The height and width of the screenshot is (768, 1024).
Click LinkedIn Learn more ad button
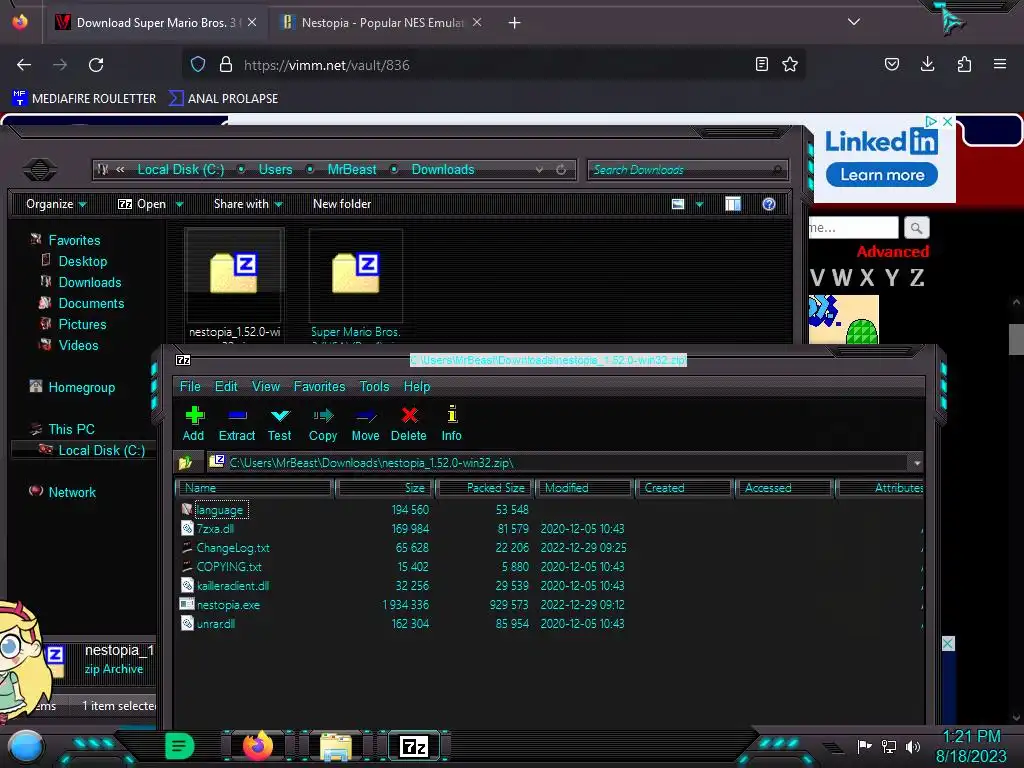882,175
